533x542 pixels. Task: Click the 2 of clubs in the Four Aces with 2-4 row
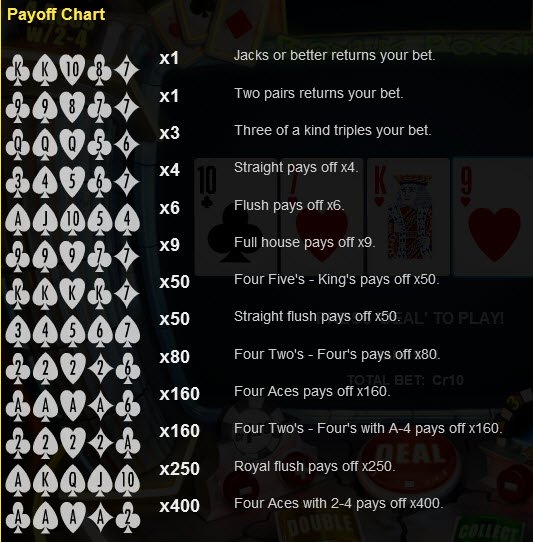[x=128, y=518]
